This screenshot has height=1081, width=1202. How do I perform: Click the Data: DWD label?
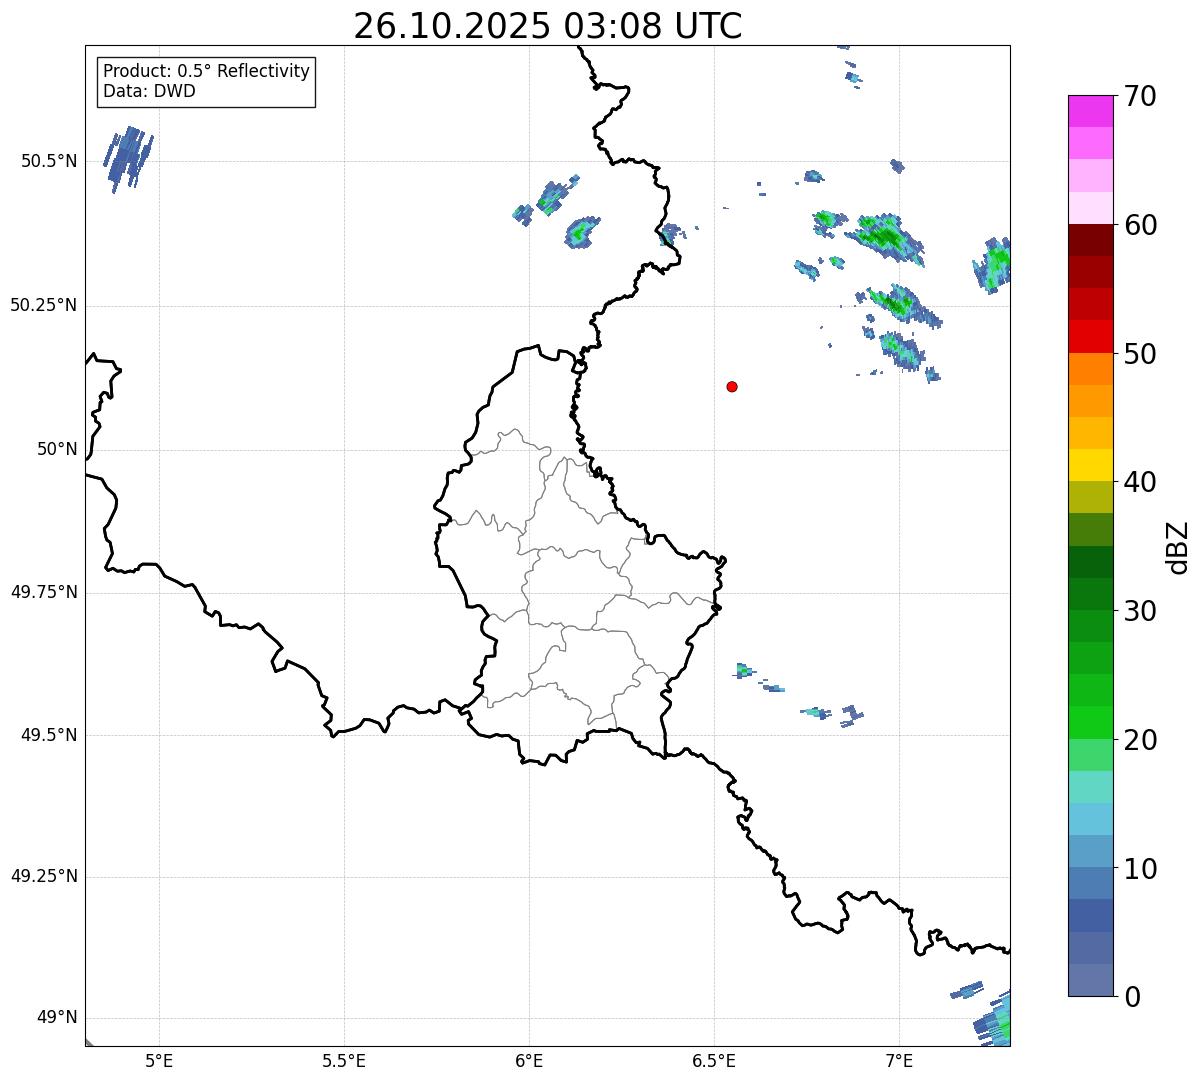coord(149,91)
